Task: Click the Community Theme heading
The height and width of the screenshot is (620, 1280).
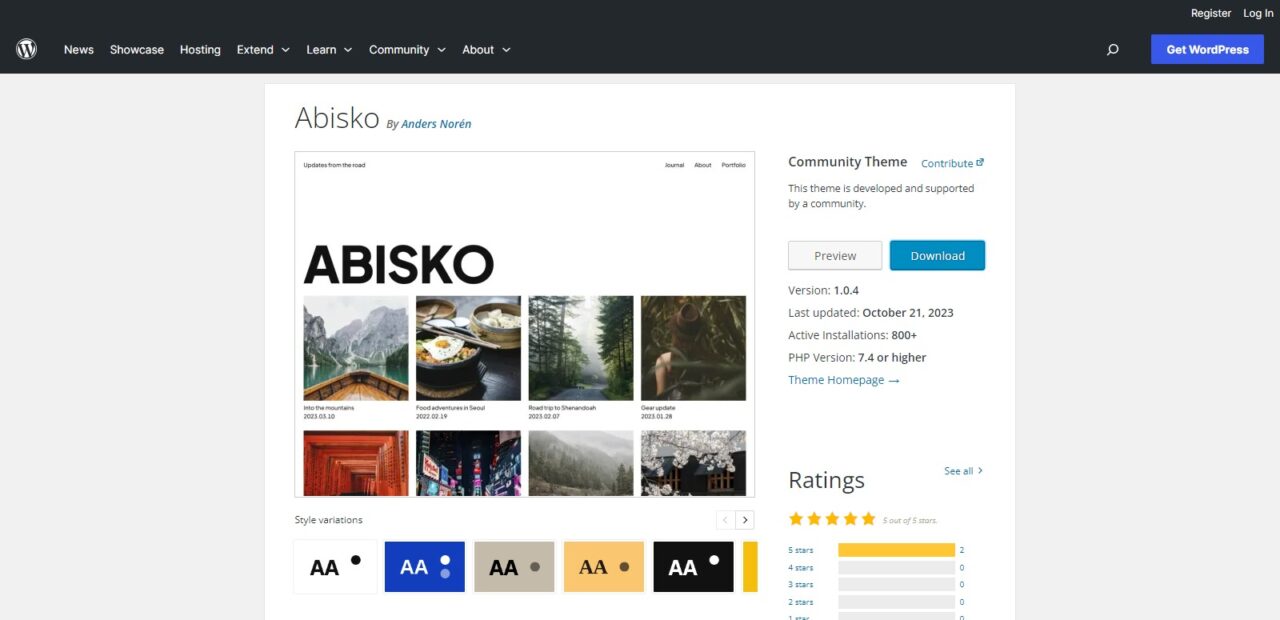Action: [848, 162]
